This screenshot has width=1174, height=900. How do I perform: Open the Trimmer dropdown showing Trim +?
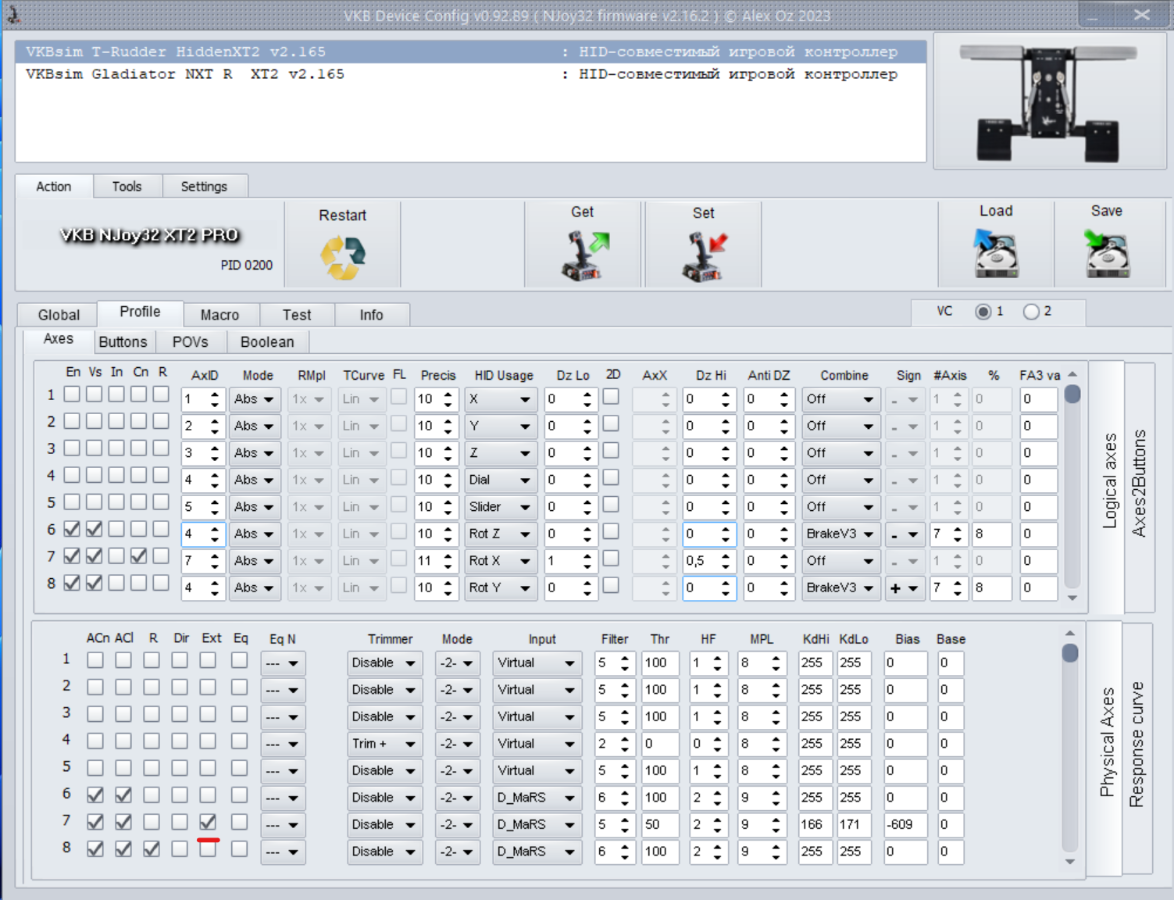tap(385, 744)
